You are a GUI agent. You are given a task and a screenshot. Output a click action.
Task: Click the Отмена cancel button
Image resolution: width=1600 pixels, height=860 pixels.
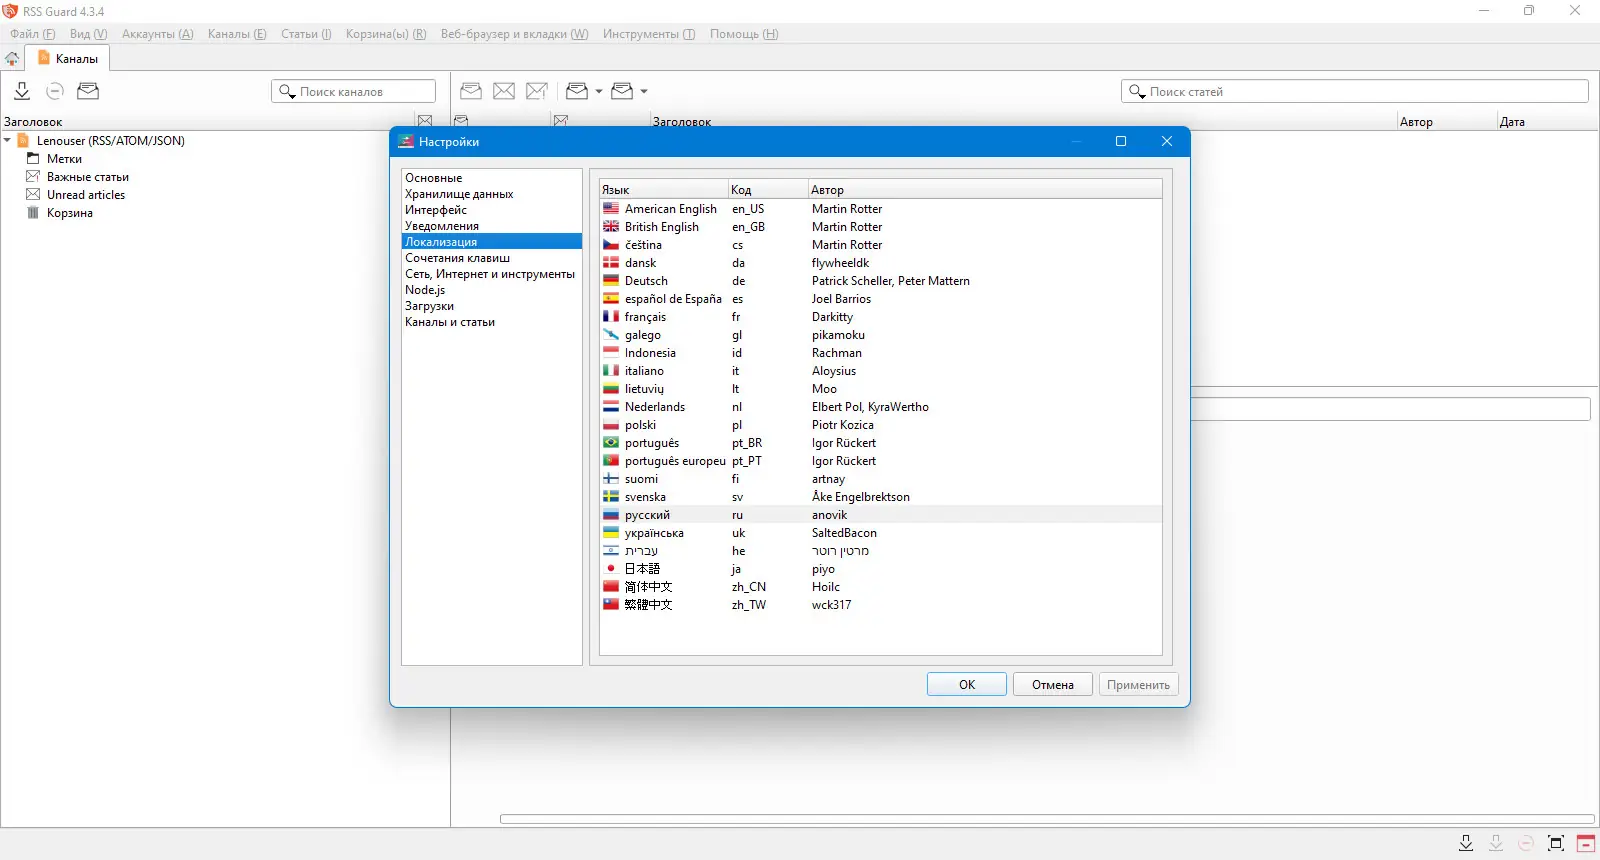1053,685
